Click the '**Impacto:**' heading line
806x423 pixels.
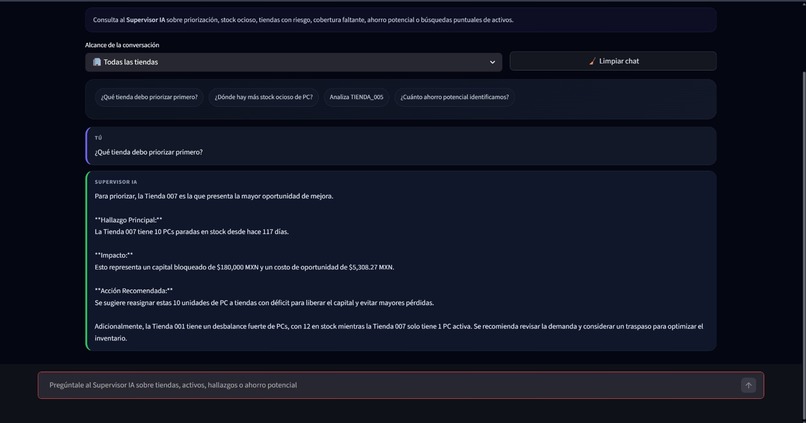[114, 255]
